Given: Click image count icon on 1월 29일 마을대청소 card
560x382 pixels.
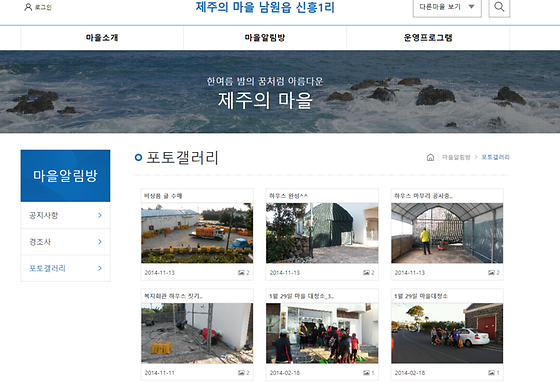Looking at the screenshot, I should click(491, 373).
